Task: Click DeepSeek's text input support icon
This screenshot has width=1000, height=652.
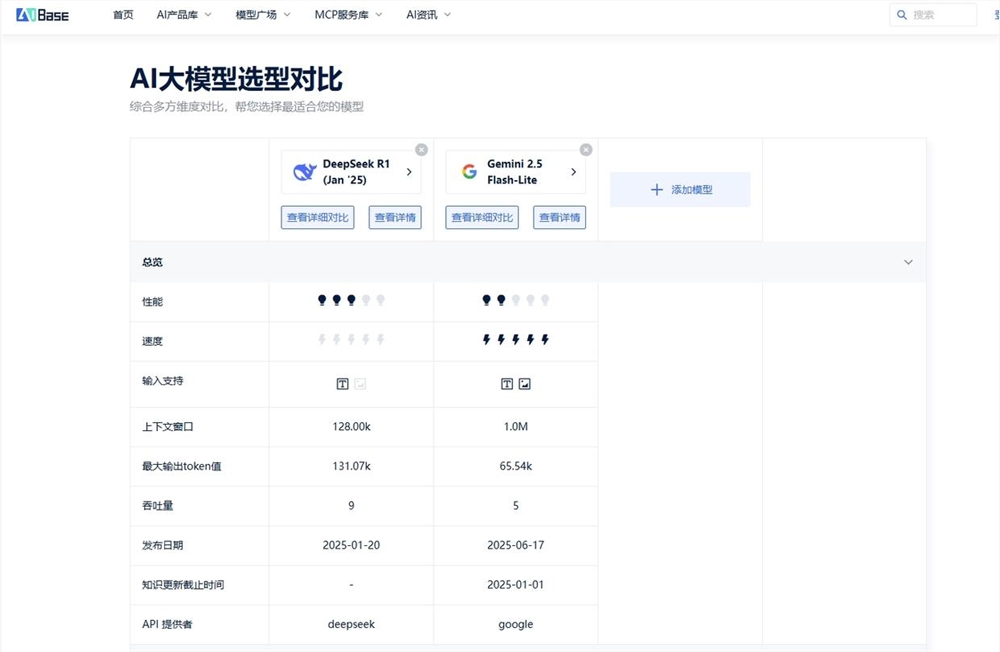Action: tap(342, 383)
